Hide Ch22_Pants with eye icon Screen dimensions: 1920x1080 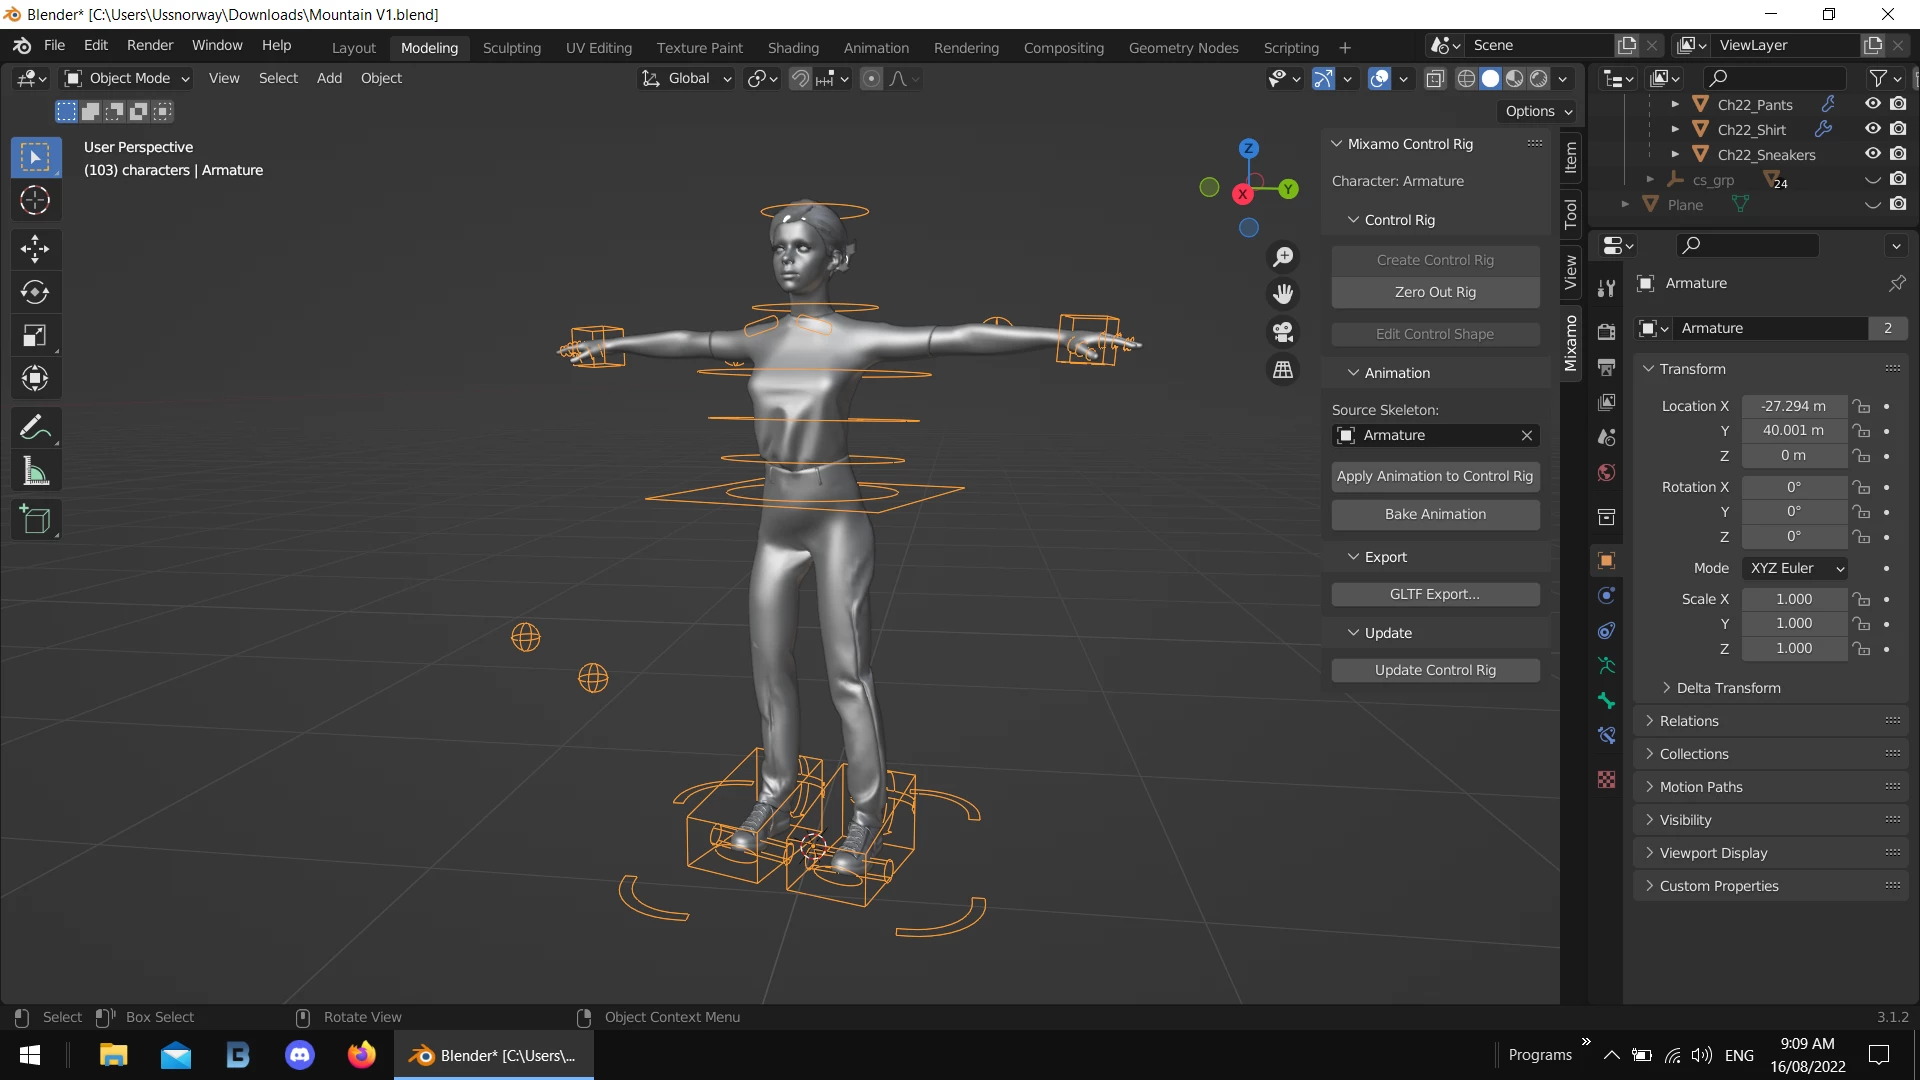point(1873,104)
